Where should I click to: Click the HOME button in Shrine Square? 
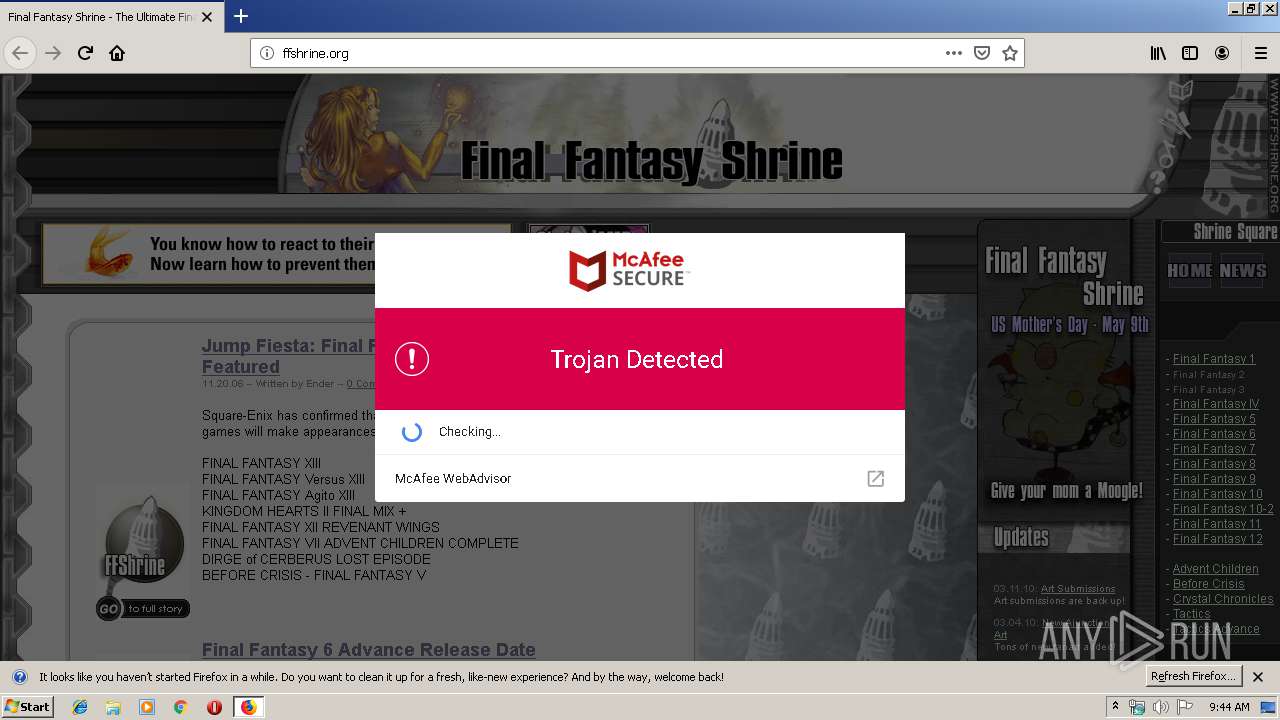(1190, 271)
